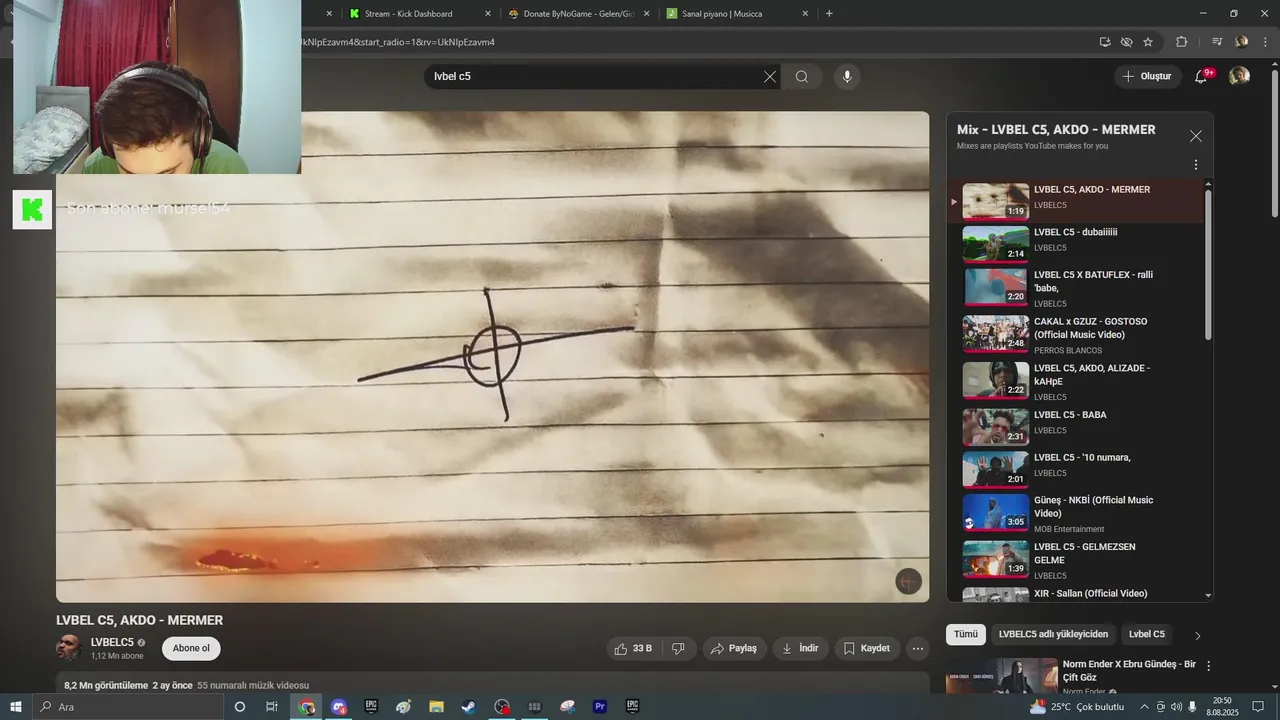The height and width of the screenshot is (720, 1280).
Task: Open more actions ellipsis under video
Action: pos(918,648)
